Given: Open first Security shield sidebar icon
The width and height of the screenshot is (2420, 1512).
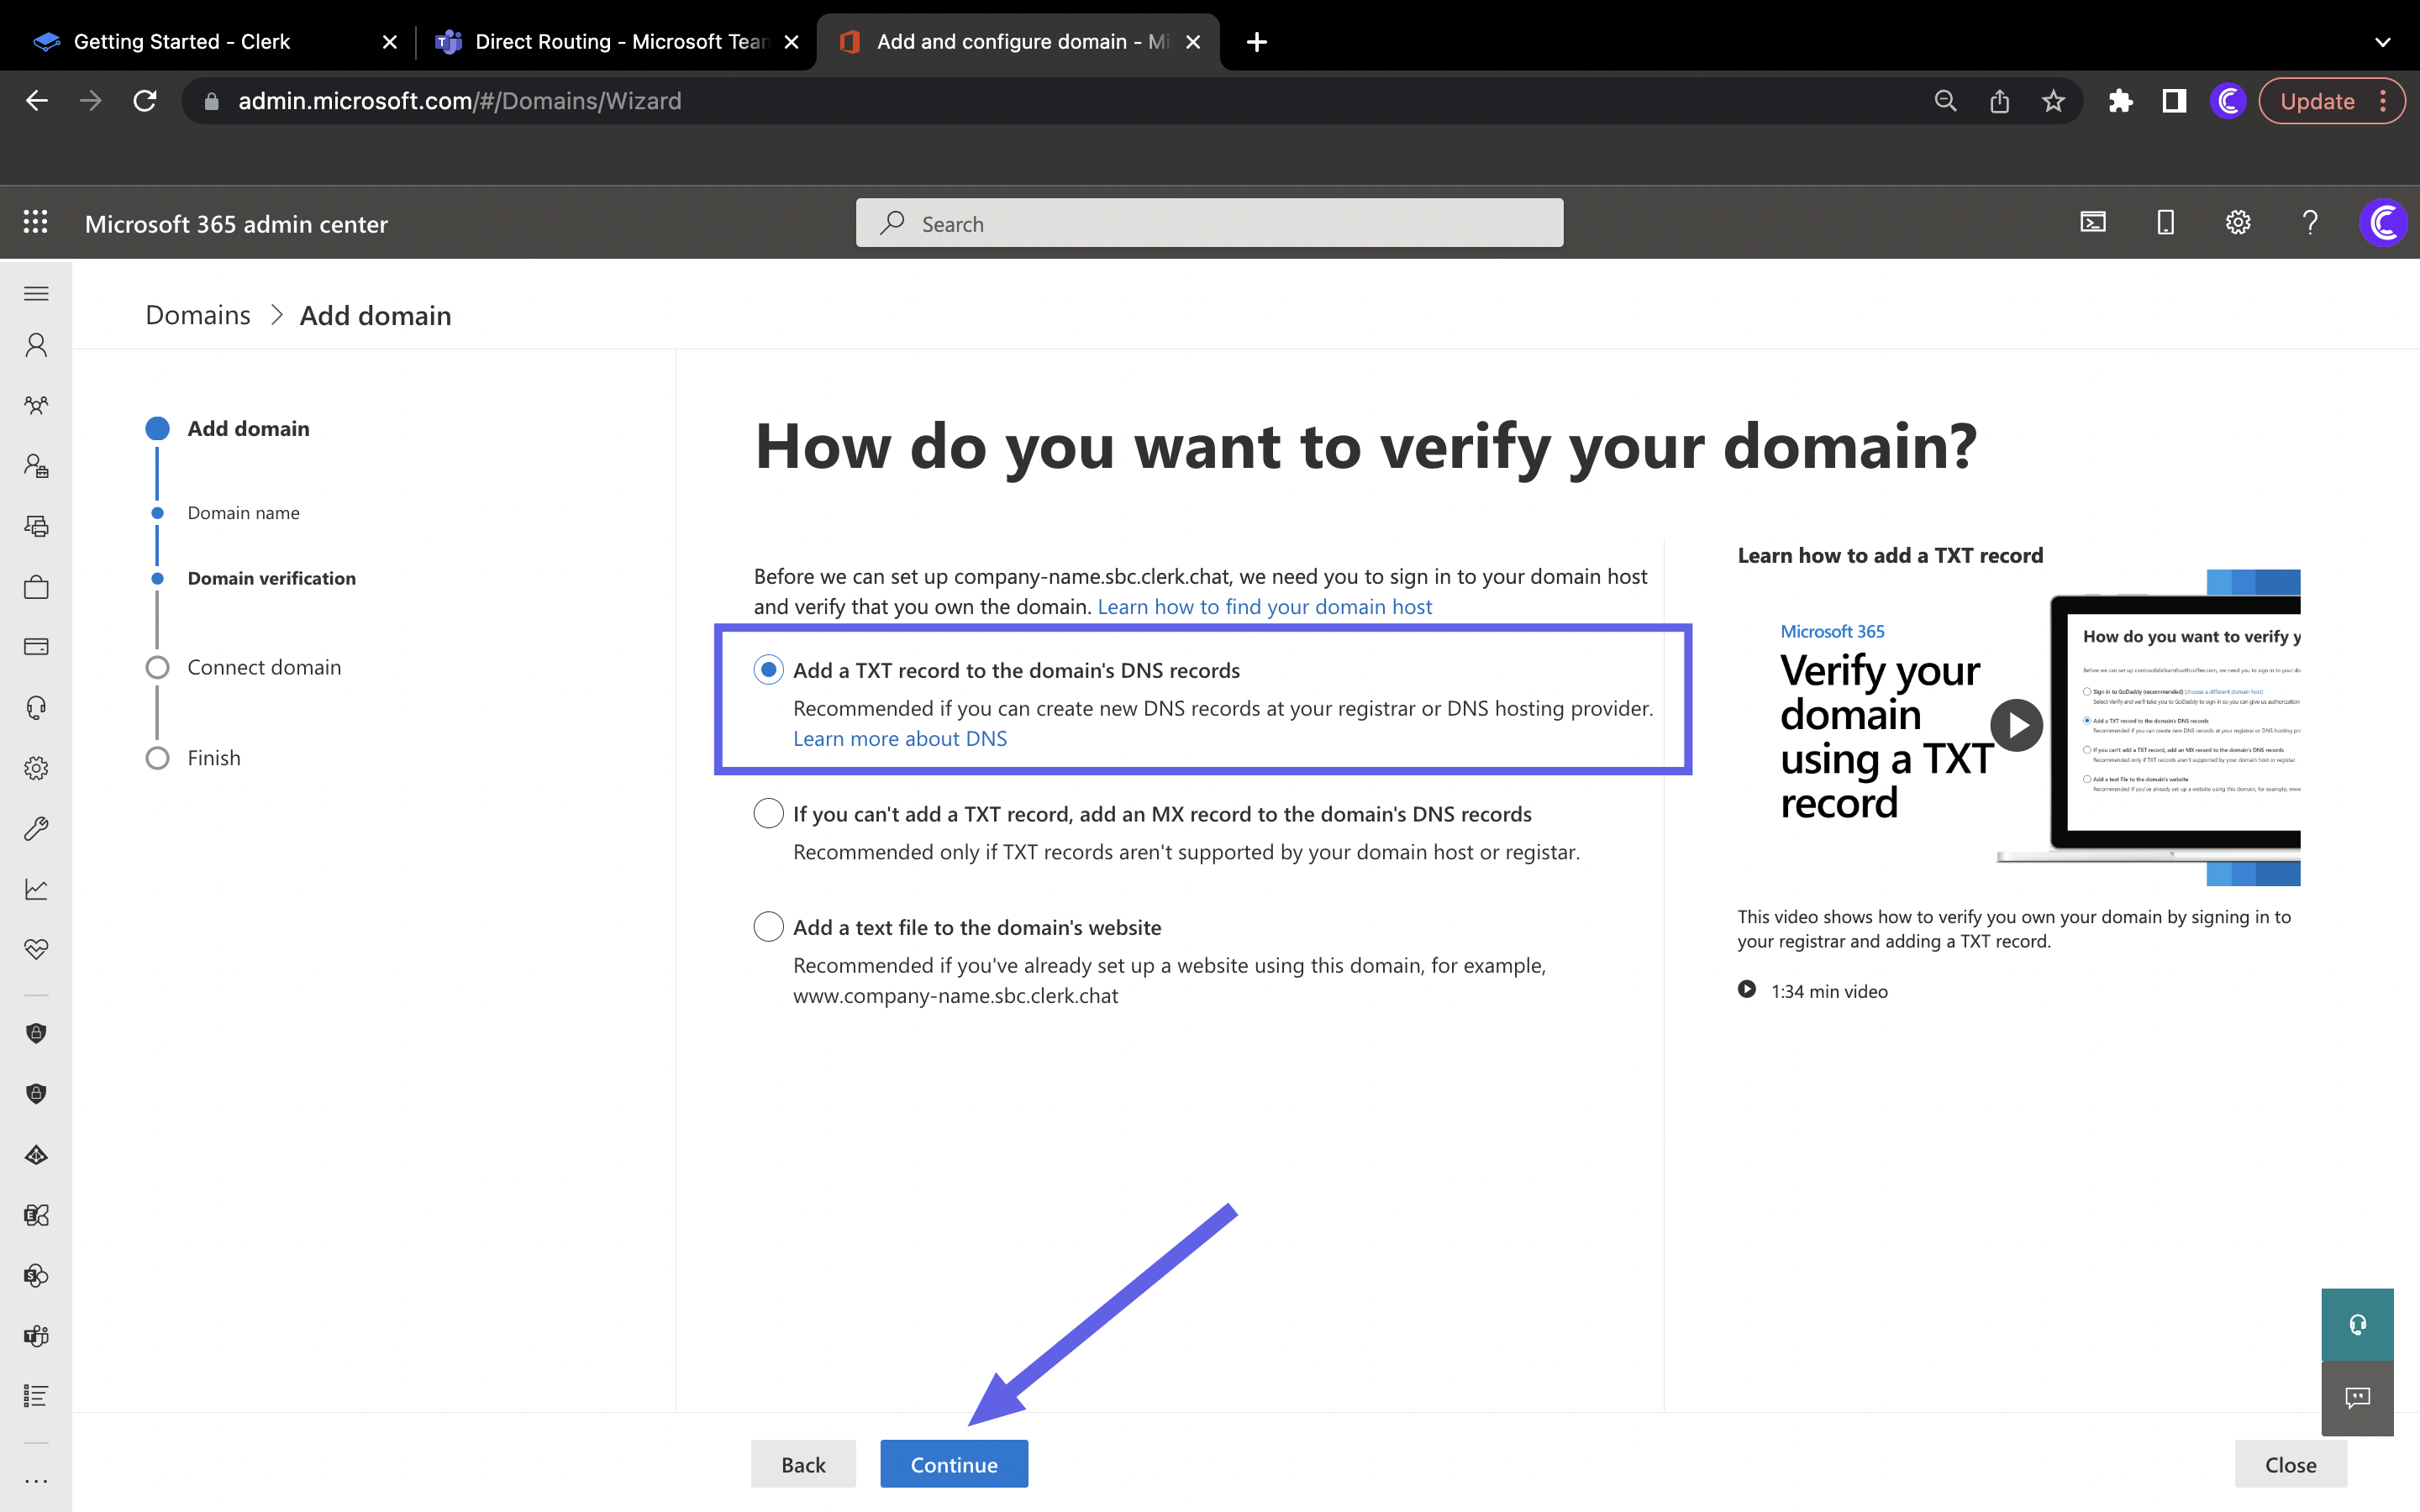Looking at the screenshot, I should (x=36, y=1033).
